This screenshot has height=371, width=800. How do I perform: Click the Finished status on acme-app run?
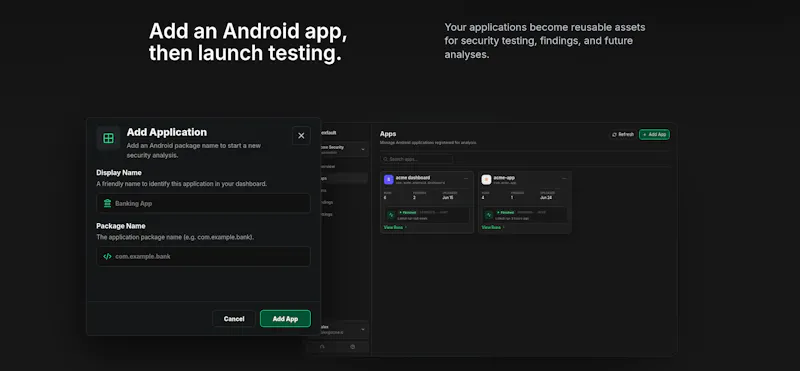506,212
